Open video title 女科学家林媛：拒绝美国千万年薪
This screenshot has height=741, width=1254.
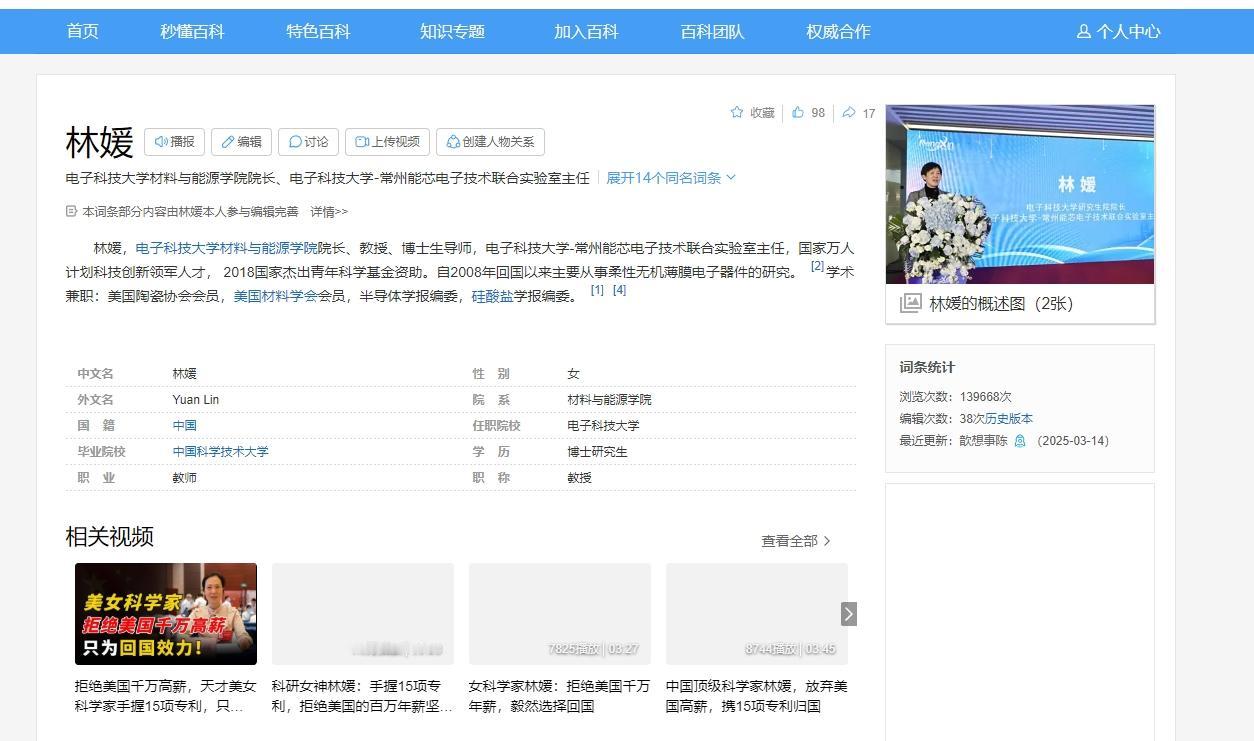pos(560,696)
